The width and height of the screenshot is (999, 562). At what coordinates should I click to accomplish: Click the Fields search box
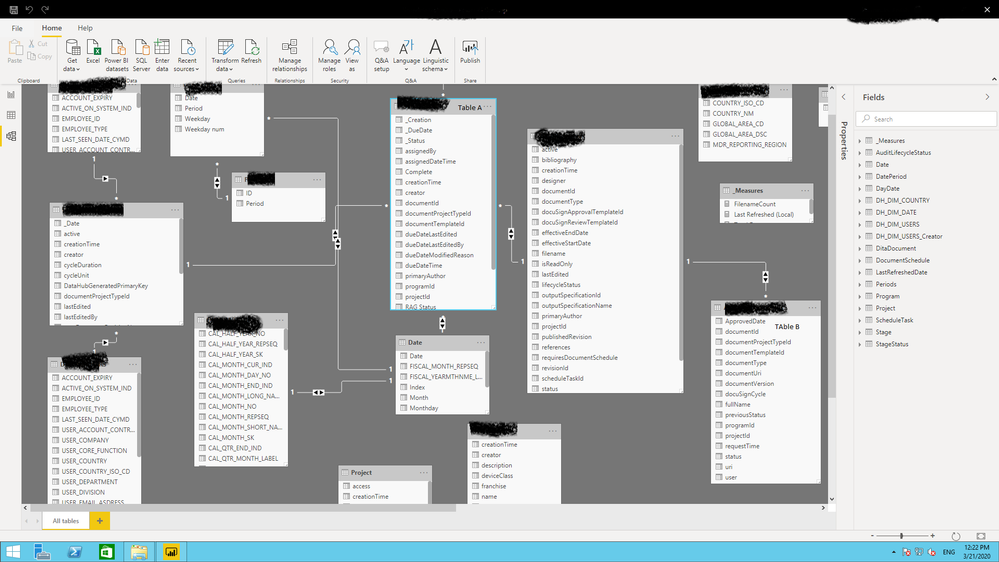[926, 119]
